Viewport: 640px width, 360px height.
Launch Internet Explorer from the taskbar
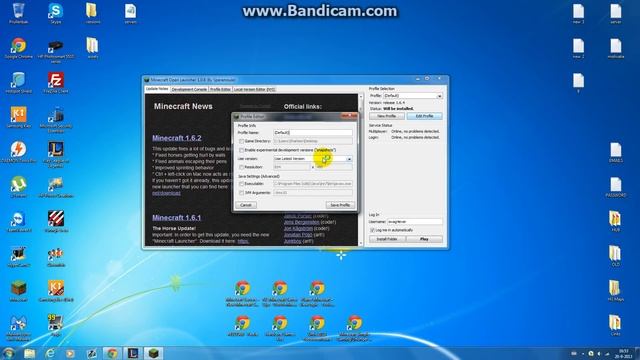point(50,353)
